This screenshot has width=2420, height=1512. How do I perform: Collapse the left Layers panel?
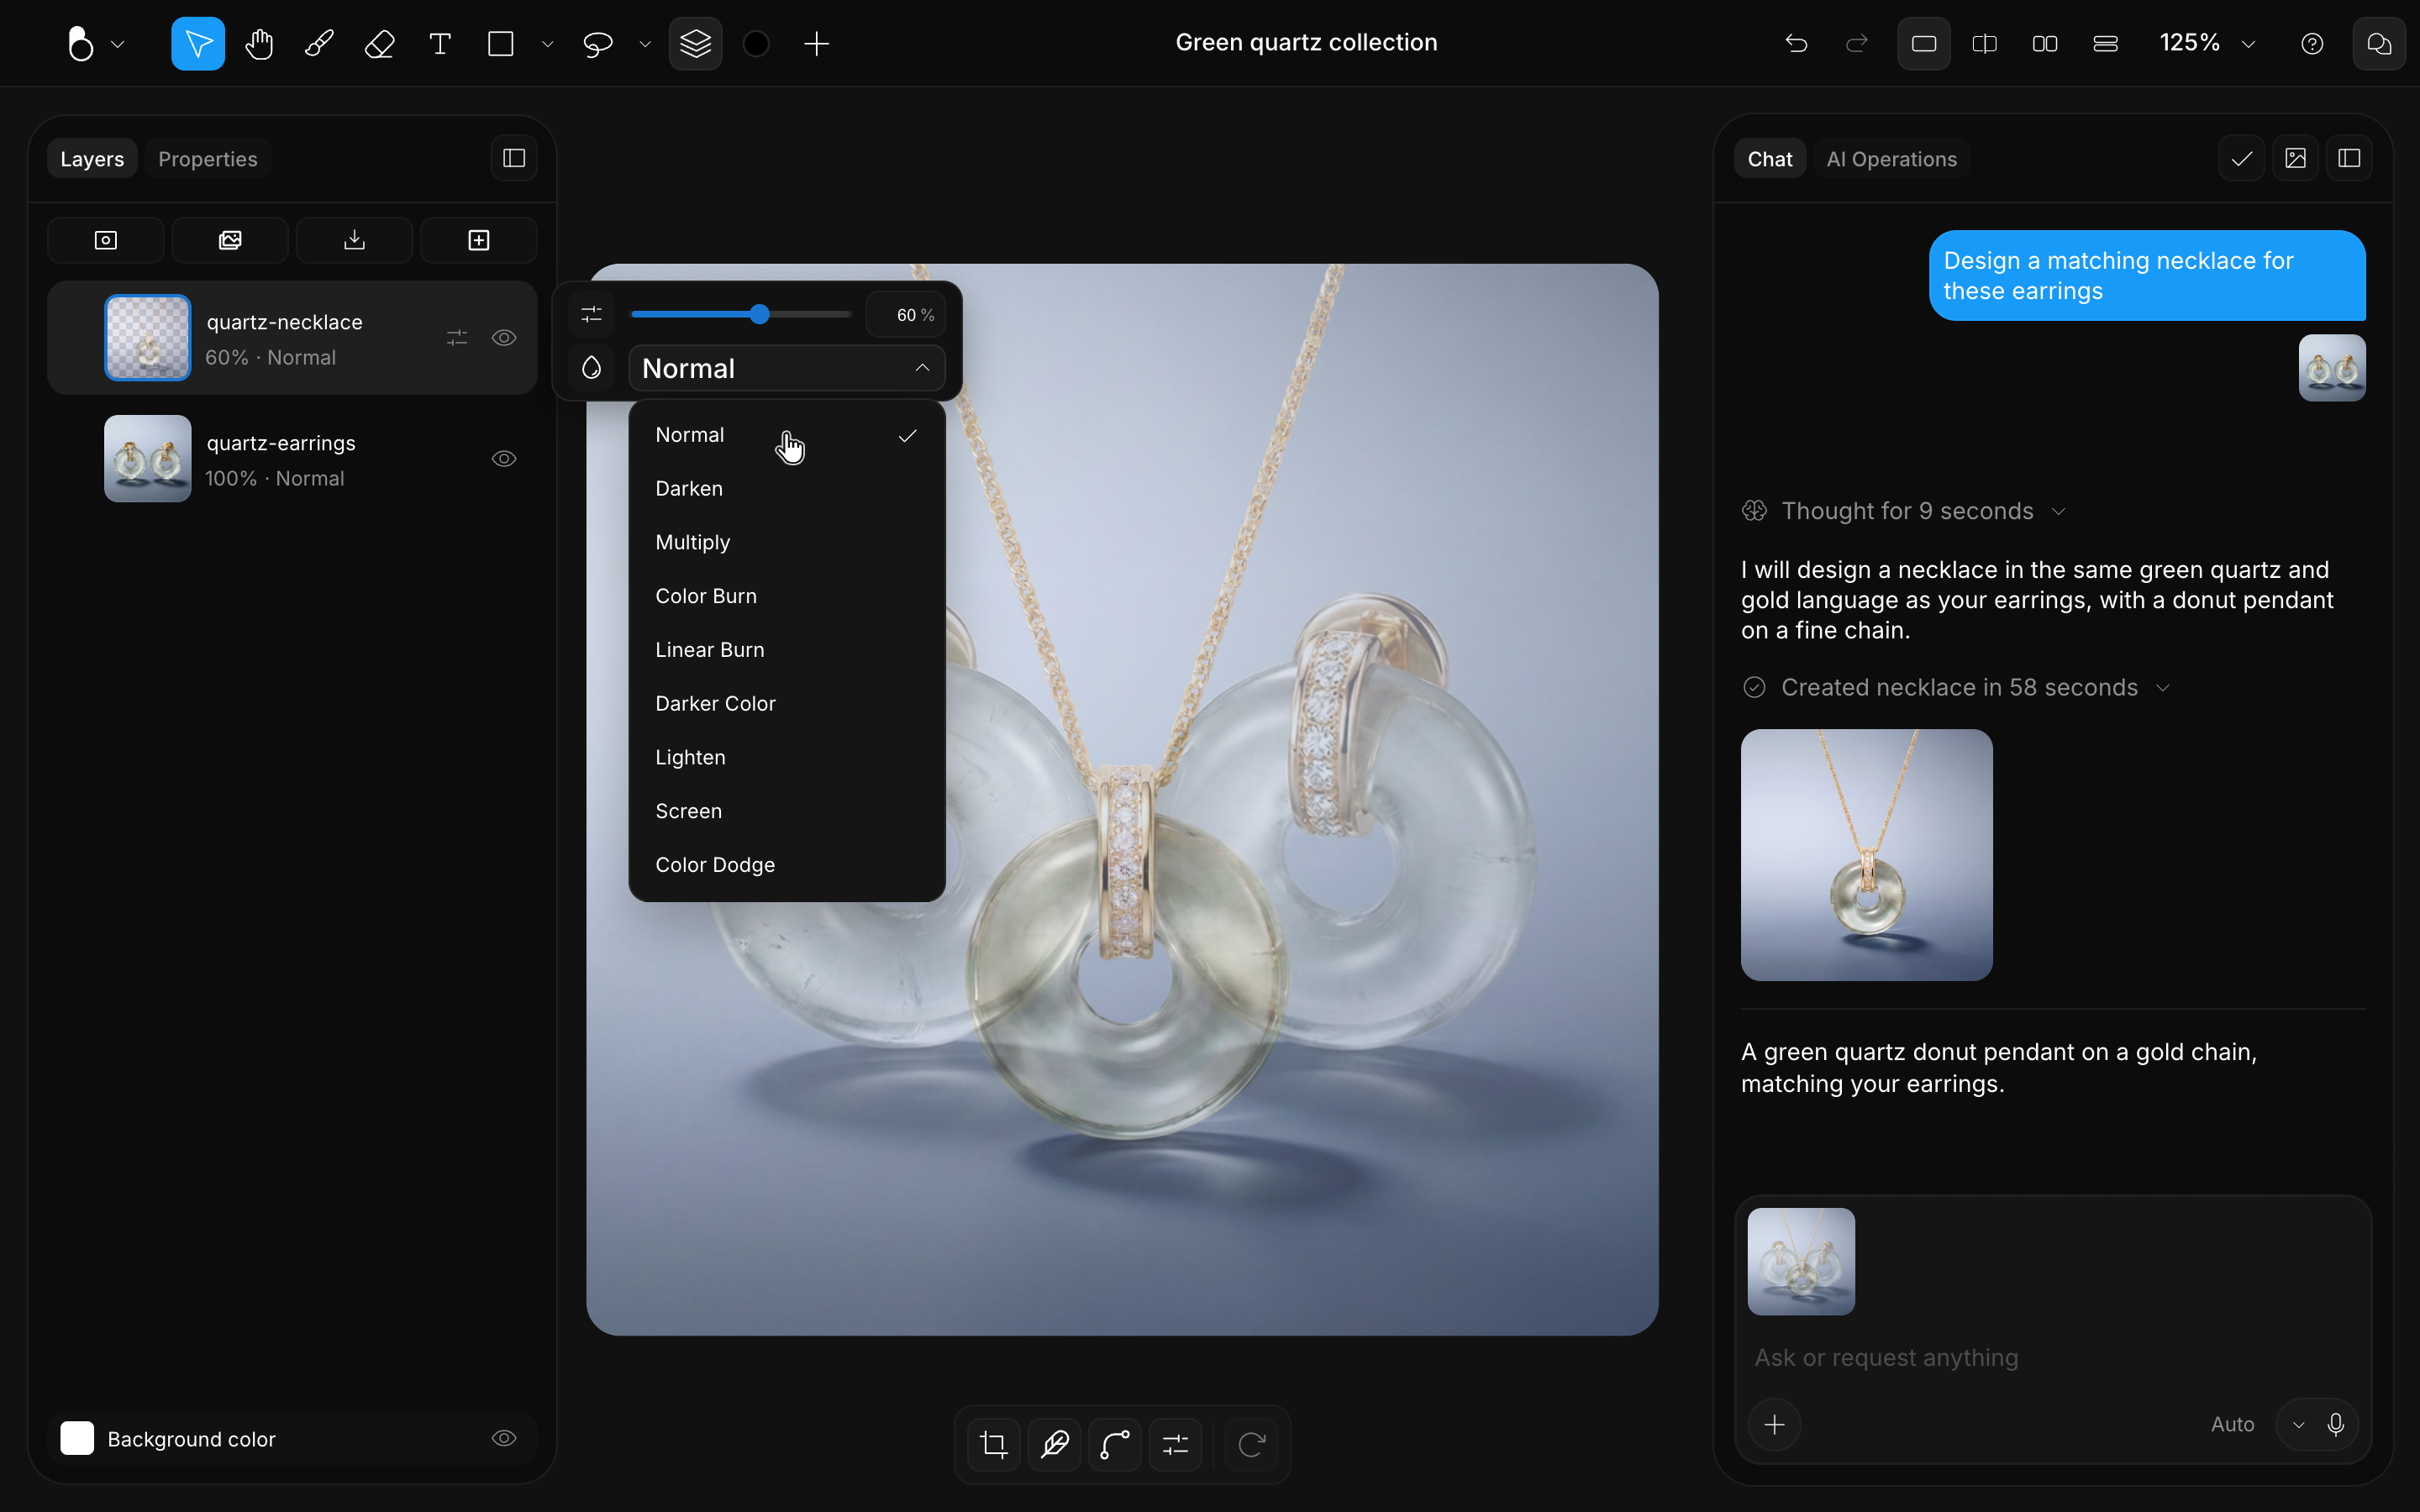coord(514,158)
